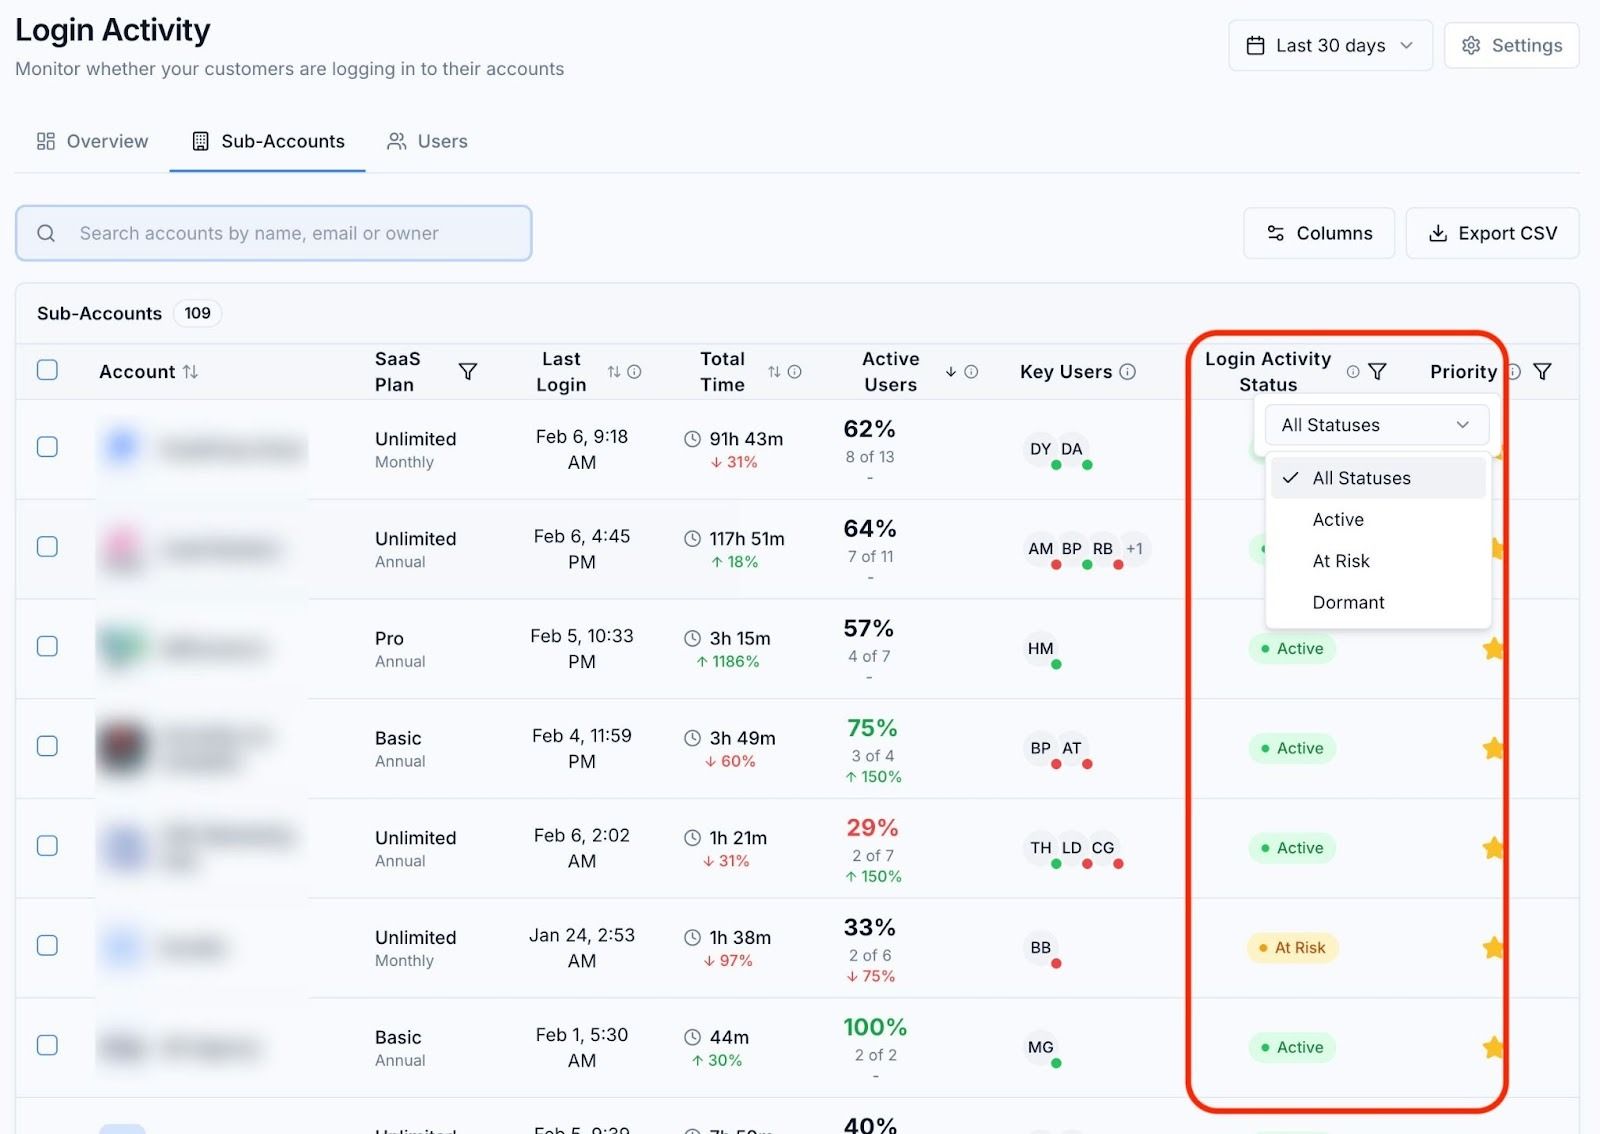1600x1134 pixels.
Task: Sort accounts by the Account column arrows
Action: click(x=190, y=372)
